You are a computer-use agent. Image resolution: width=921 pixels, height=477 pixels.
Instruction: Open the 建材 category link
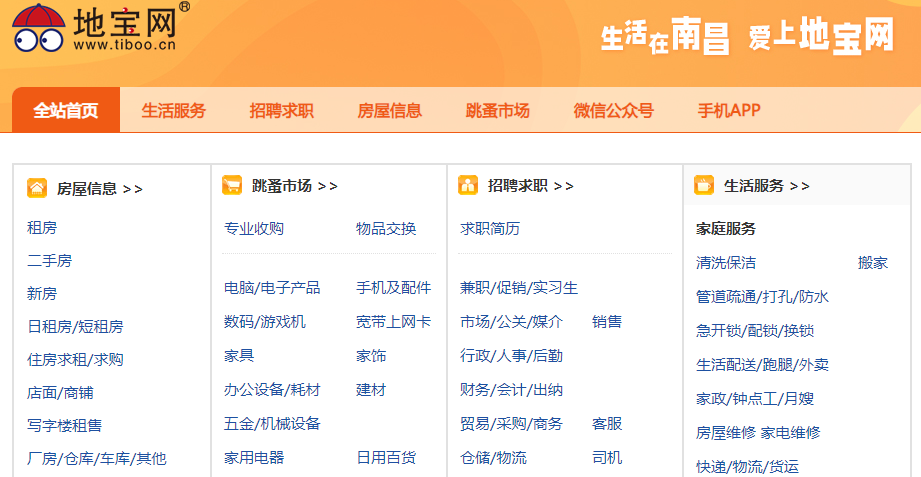click(x=371, y=389)
